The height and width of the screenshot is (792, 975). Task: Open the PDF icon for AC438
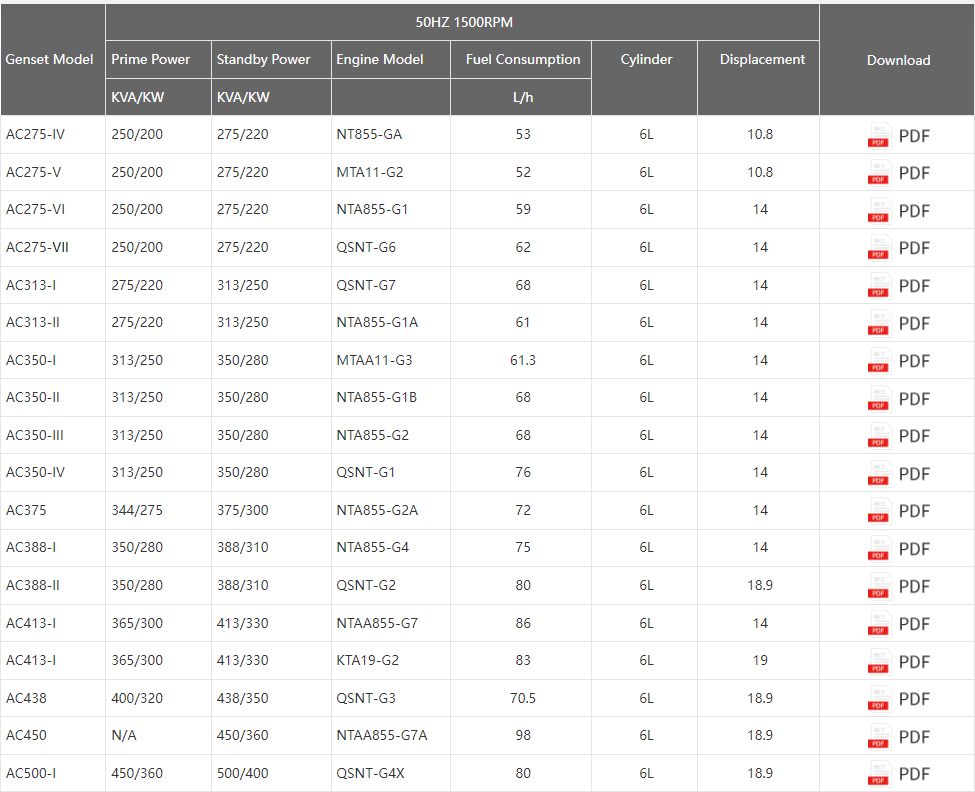879,699
